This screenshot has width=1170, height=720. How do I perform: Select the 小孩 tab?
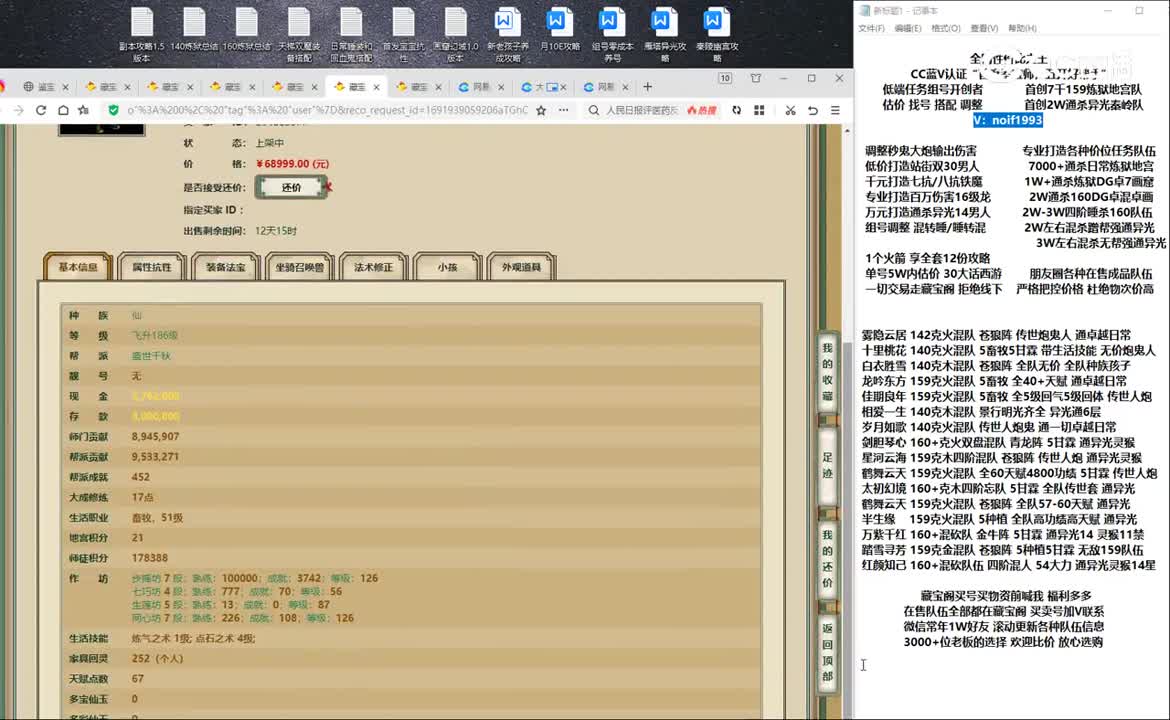click(447, 267)
